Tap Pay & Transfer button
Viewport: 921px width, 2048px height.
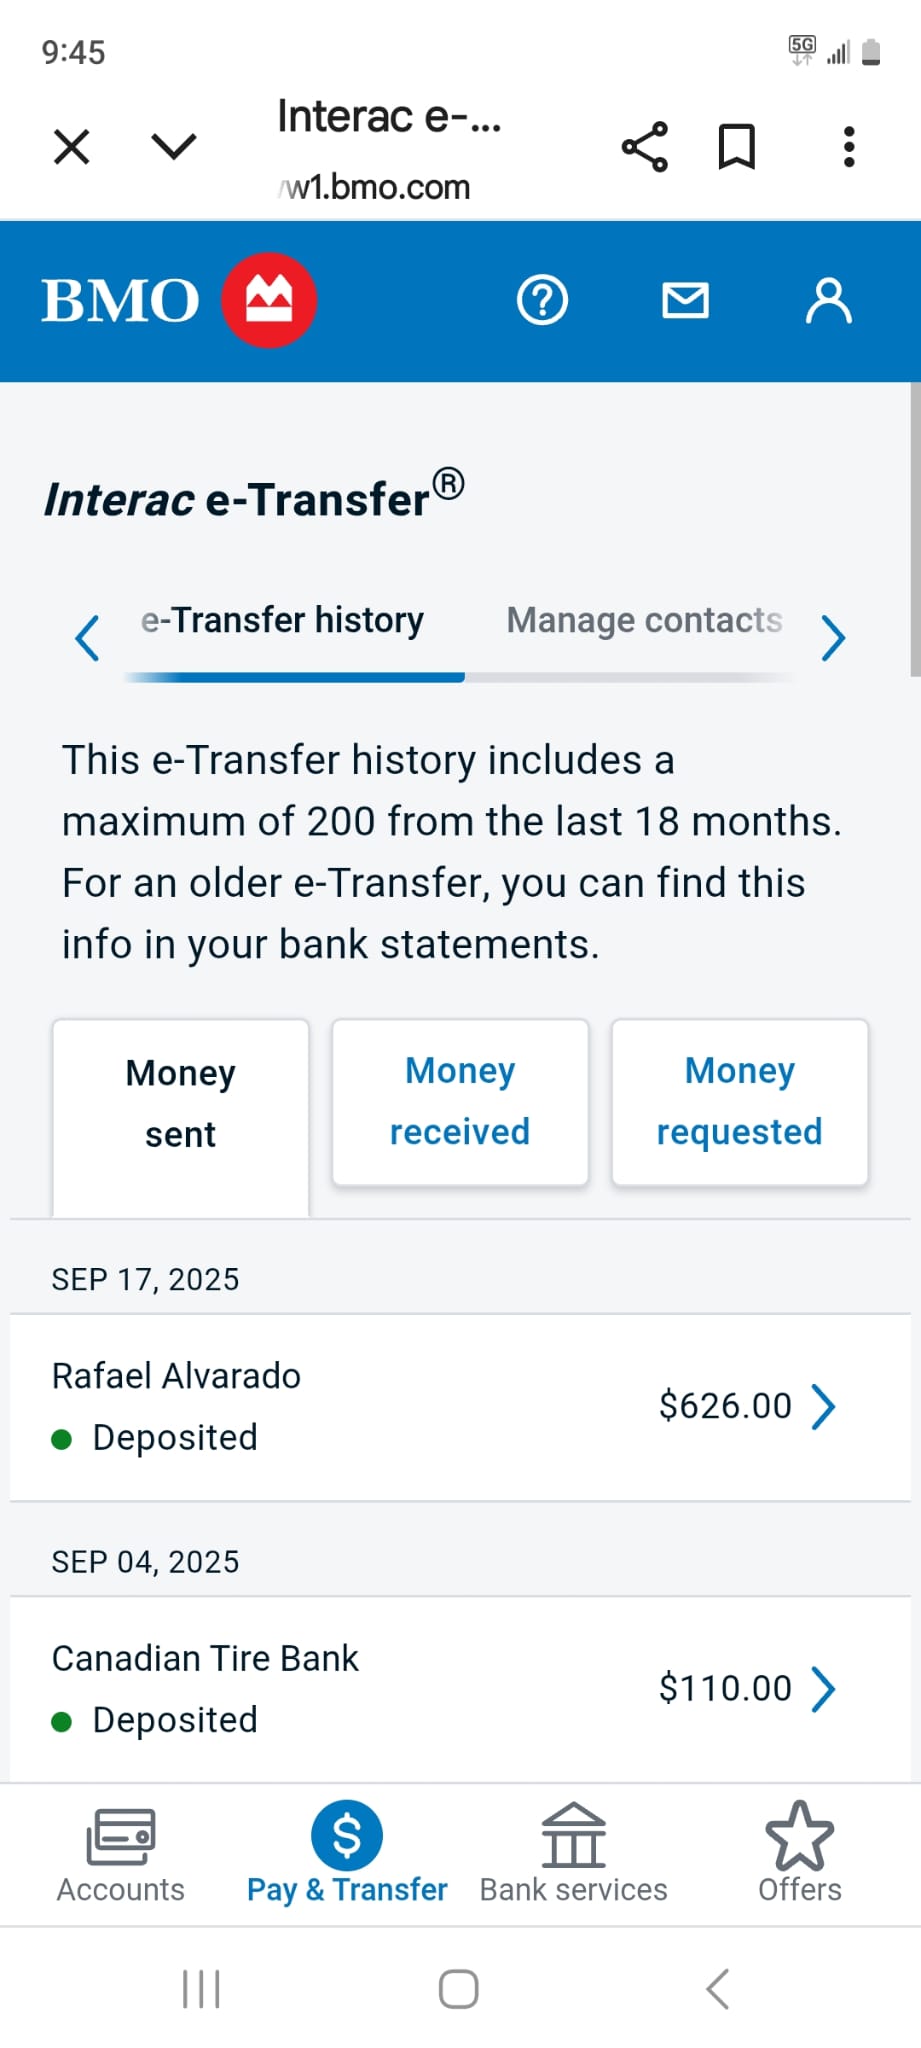(347, 1855)
